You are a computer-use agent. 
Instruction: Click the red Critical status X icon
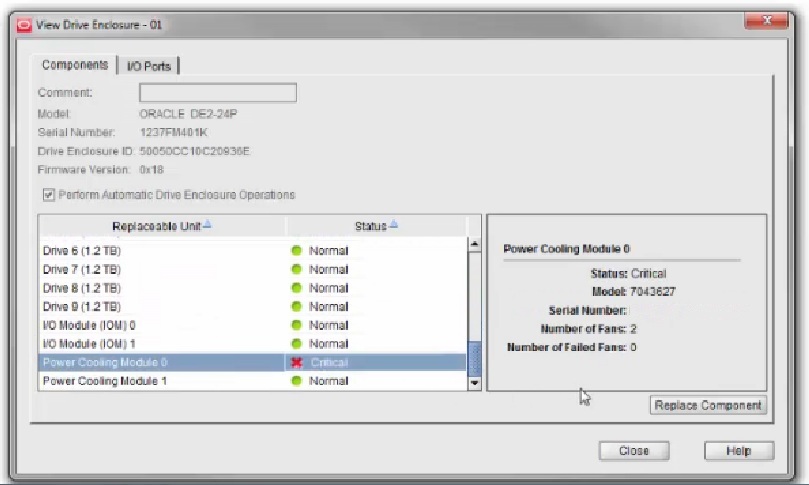(297, 362)
